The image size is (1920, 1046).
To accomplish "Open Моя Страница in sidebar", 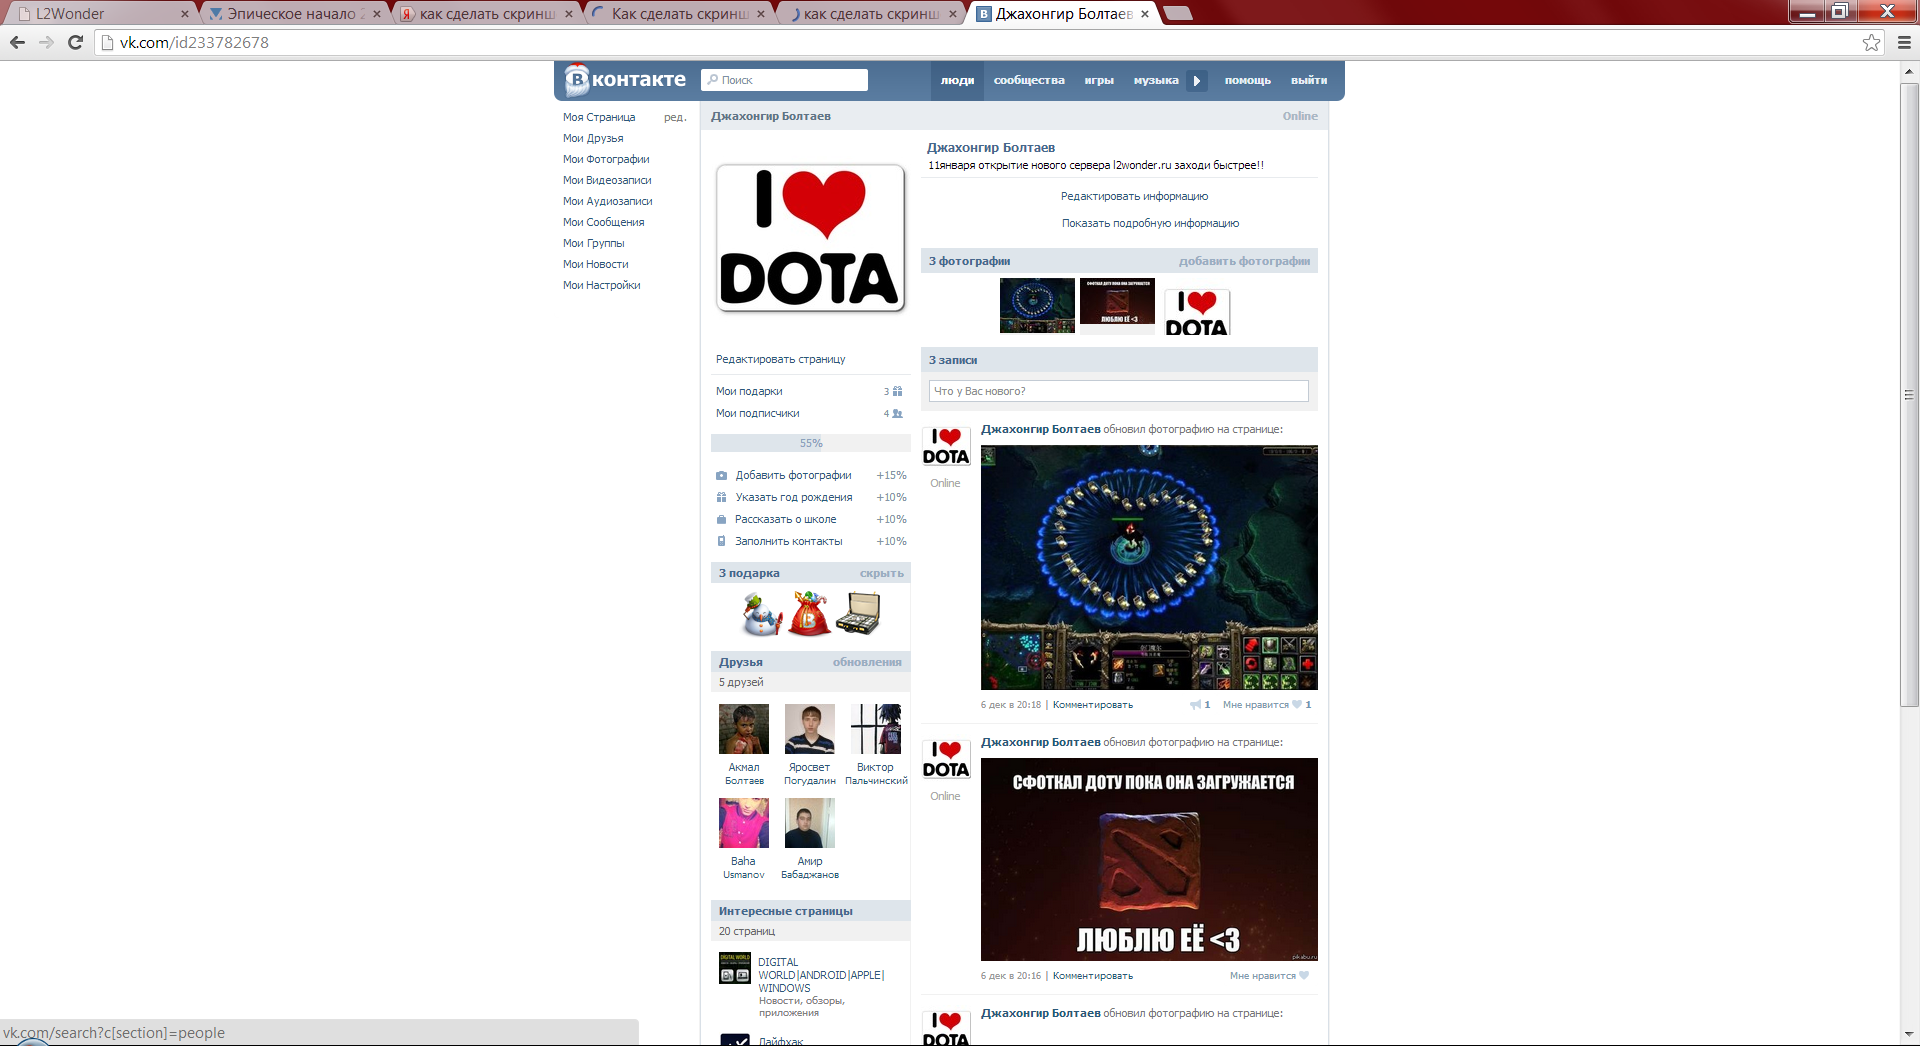I will [599, 117].
